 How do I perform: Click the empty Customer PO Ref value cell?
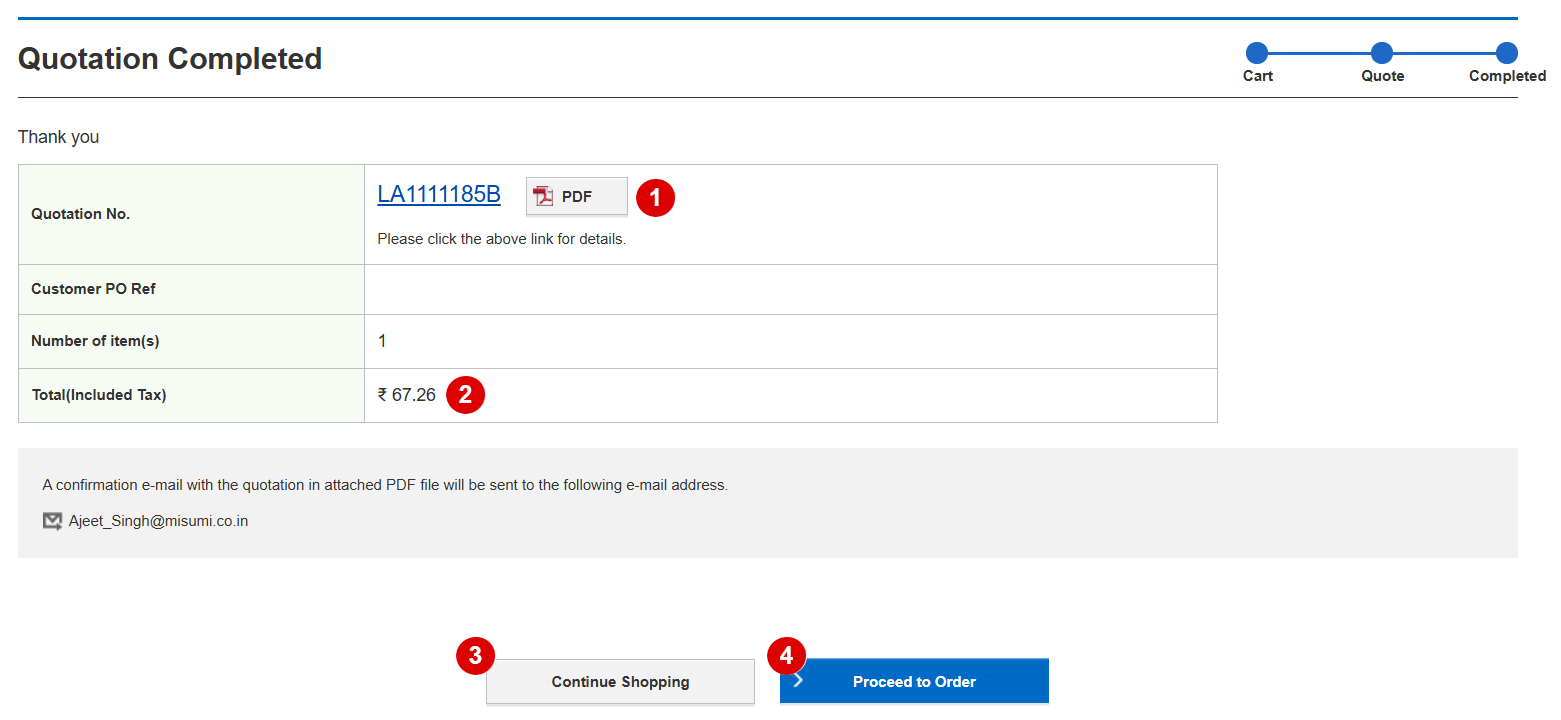point(790,289)
